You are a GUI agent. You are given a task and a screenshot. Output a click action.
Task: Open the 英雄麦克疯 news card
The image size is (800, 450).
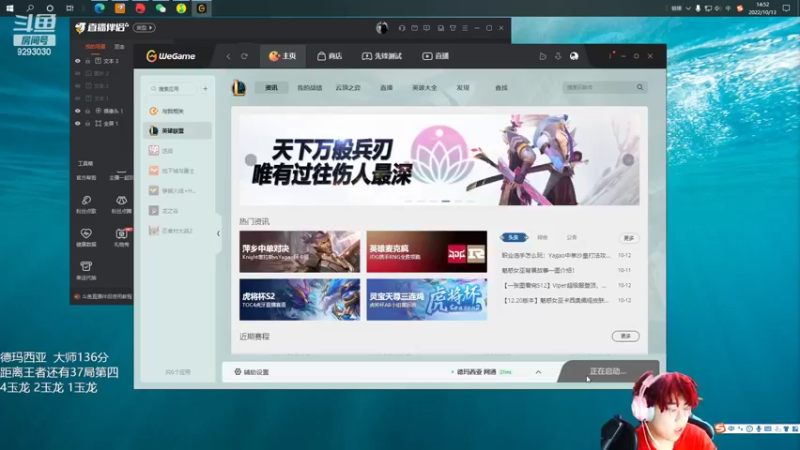[427, 252]
